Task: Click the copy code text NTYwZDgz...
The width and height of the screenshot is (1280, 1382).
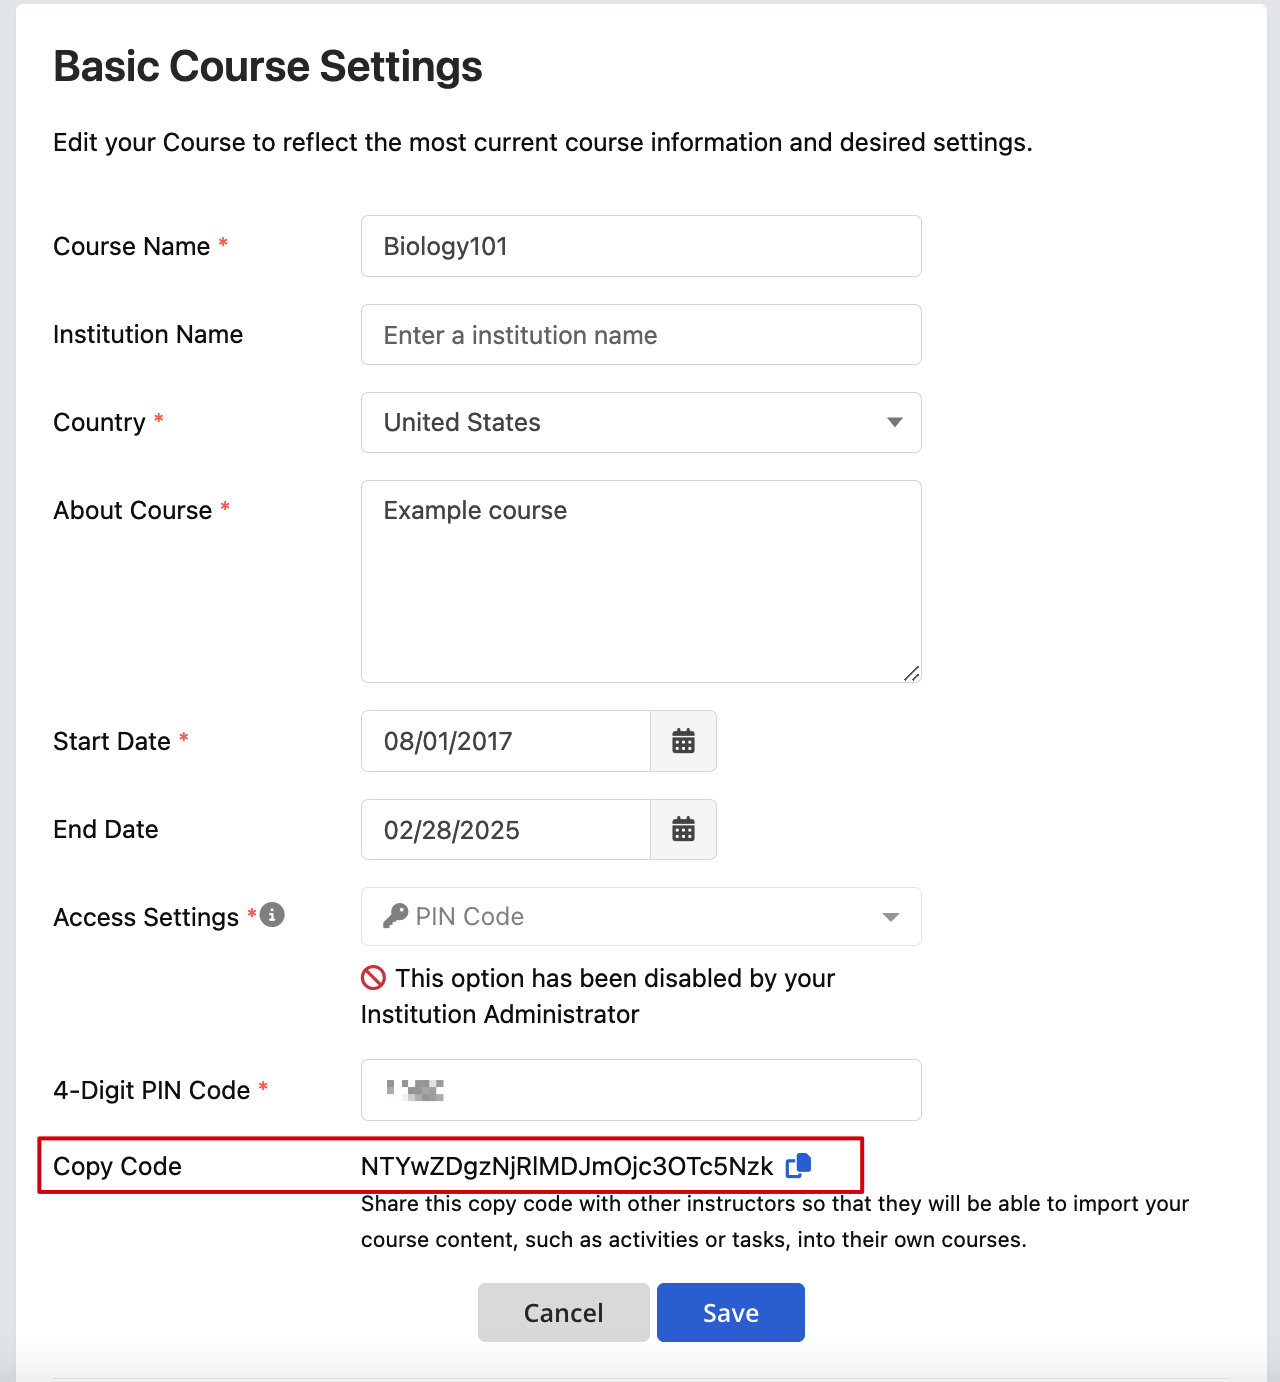Action: coord(566,1167)
